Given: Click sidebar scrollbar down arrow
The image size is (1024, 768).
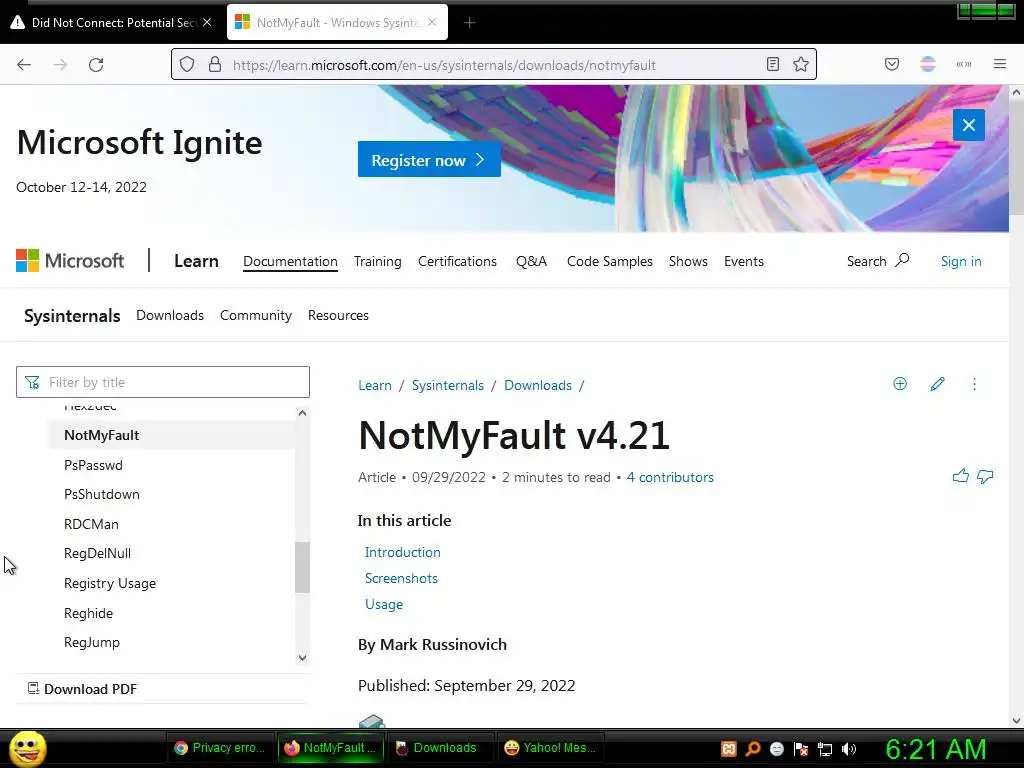Looking at the screenshot, I should (x=302, y=658).
